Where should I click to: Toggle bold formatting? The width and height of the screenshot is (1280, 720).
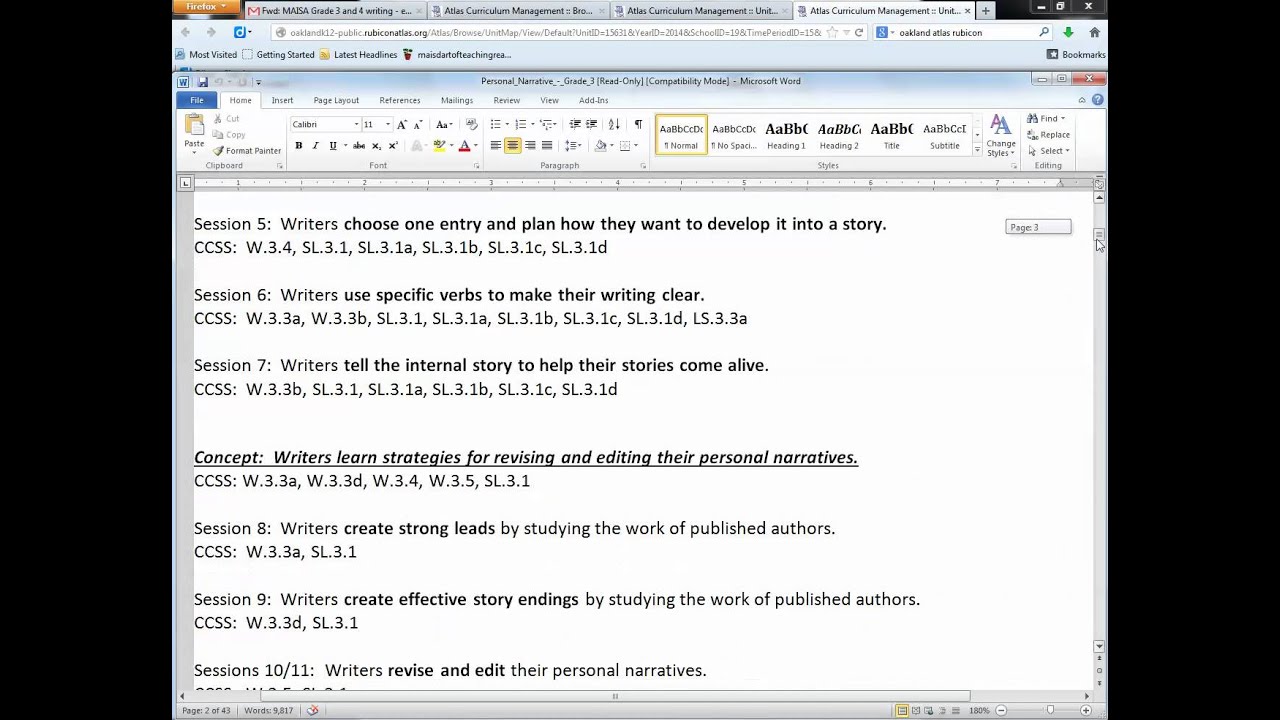pyautogui.click(x=298, y=146)
